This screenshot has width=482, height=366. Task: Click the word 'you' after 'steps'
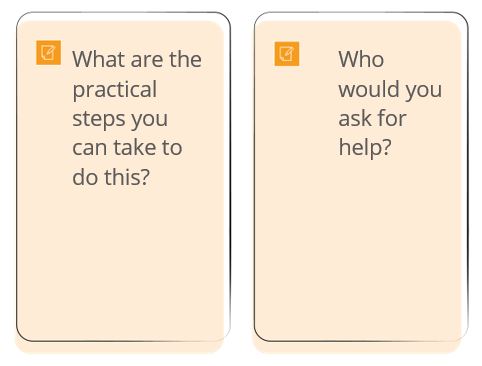click(149, 120)
